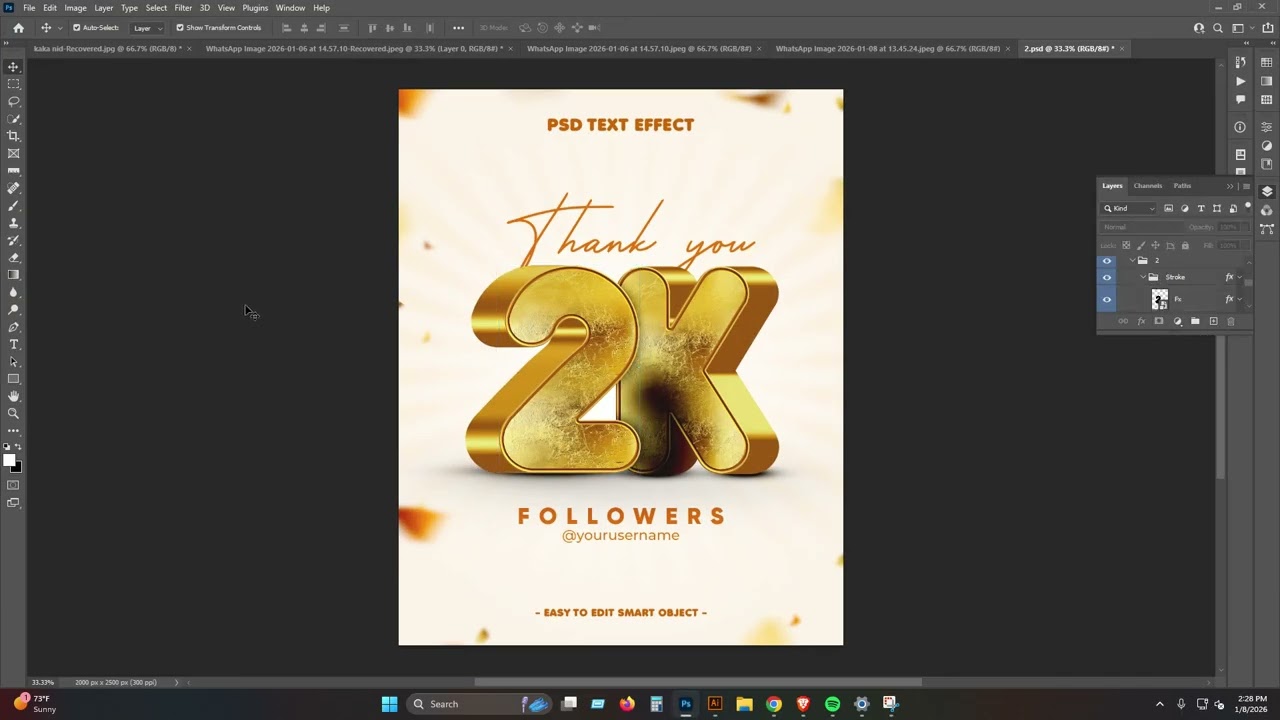The width and height of the screenshot is (1280, 720).
Task: Select the Crop tool
Action: tap(13, 136)
